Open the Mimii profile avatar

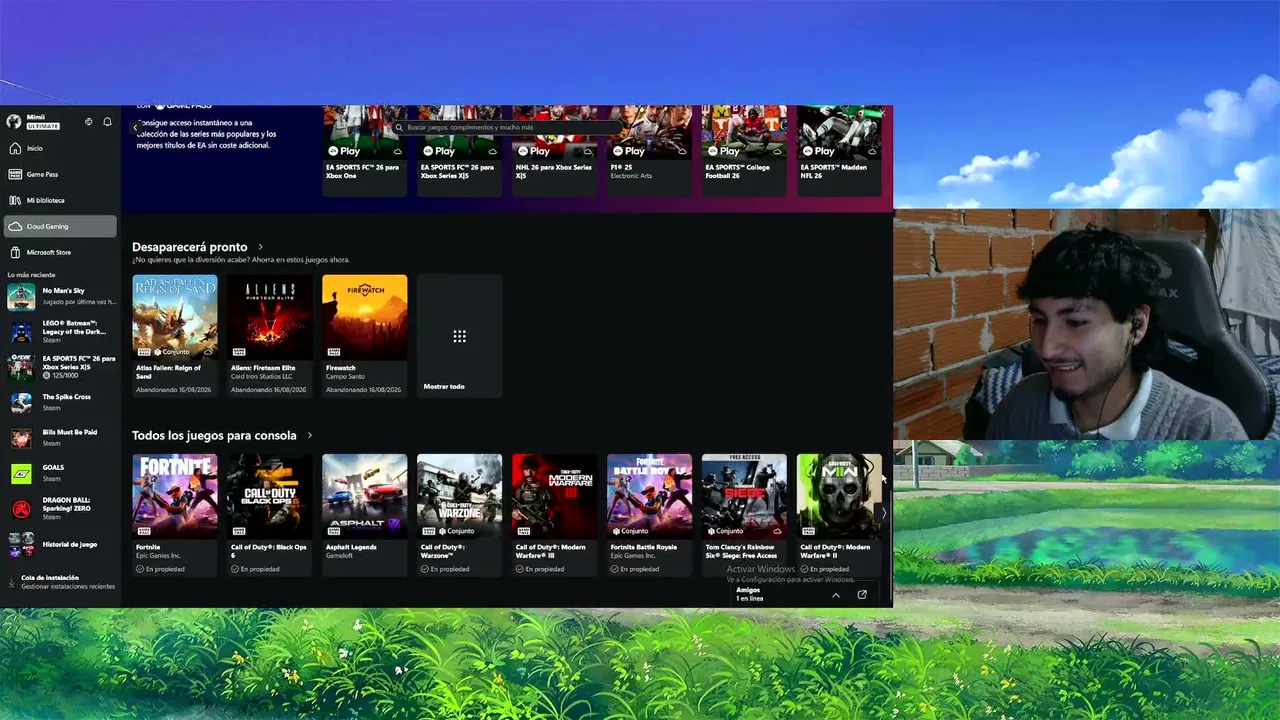coord(14,121)
